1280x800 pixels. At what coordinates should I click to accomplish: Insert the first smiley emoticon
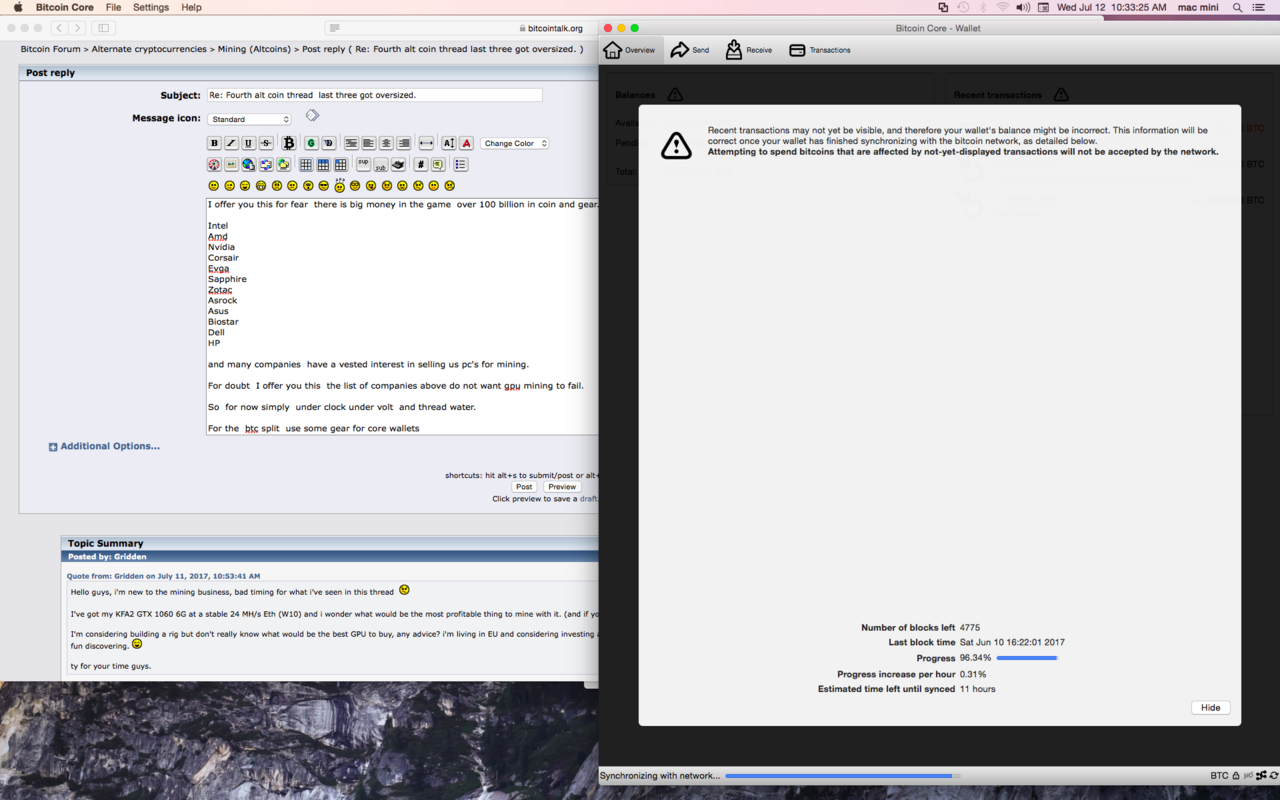(214, 186)
